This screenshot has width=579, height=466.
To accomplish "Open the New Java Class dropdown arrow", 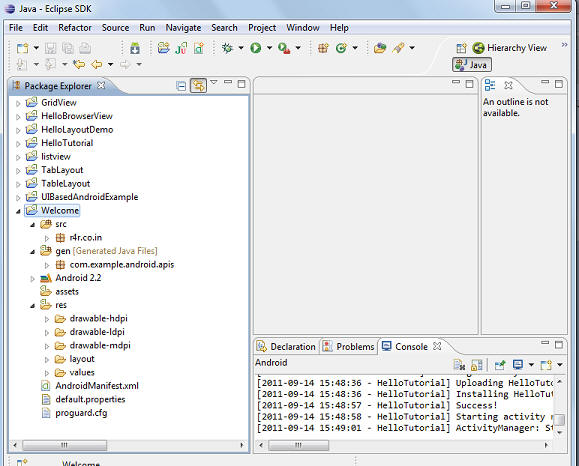I will (355, 48).
